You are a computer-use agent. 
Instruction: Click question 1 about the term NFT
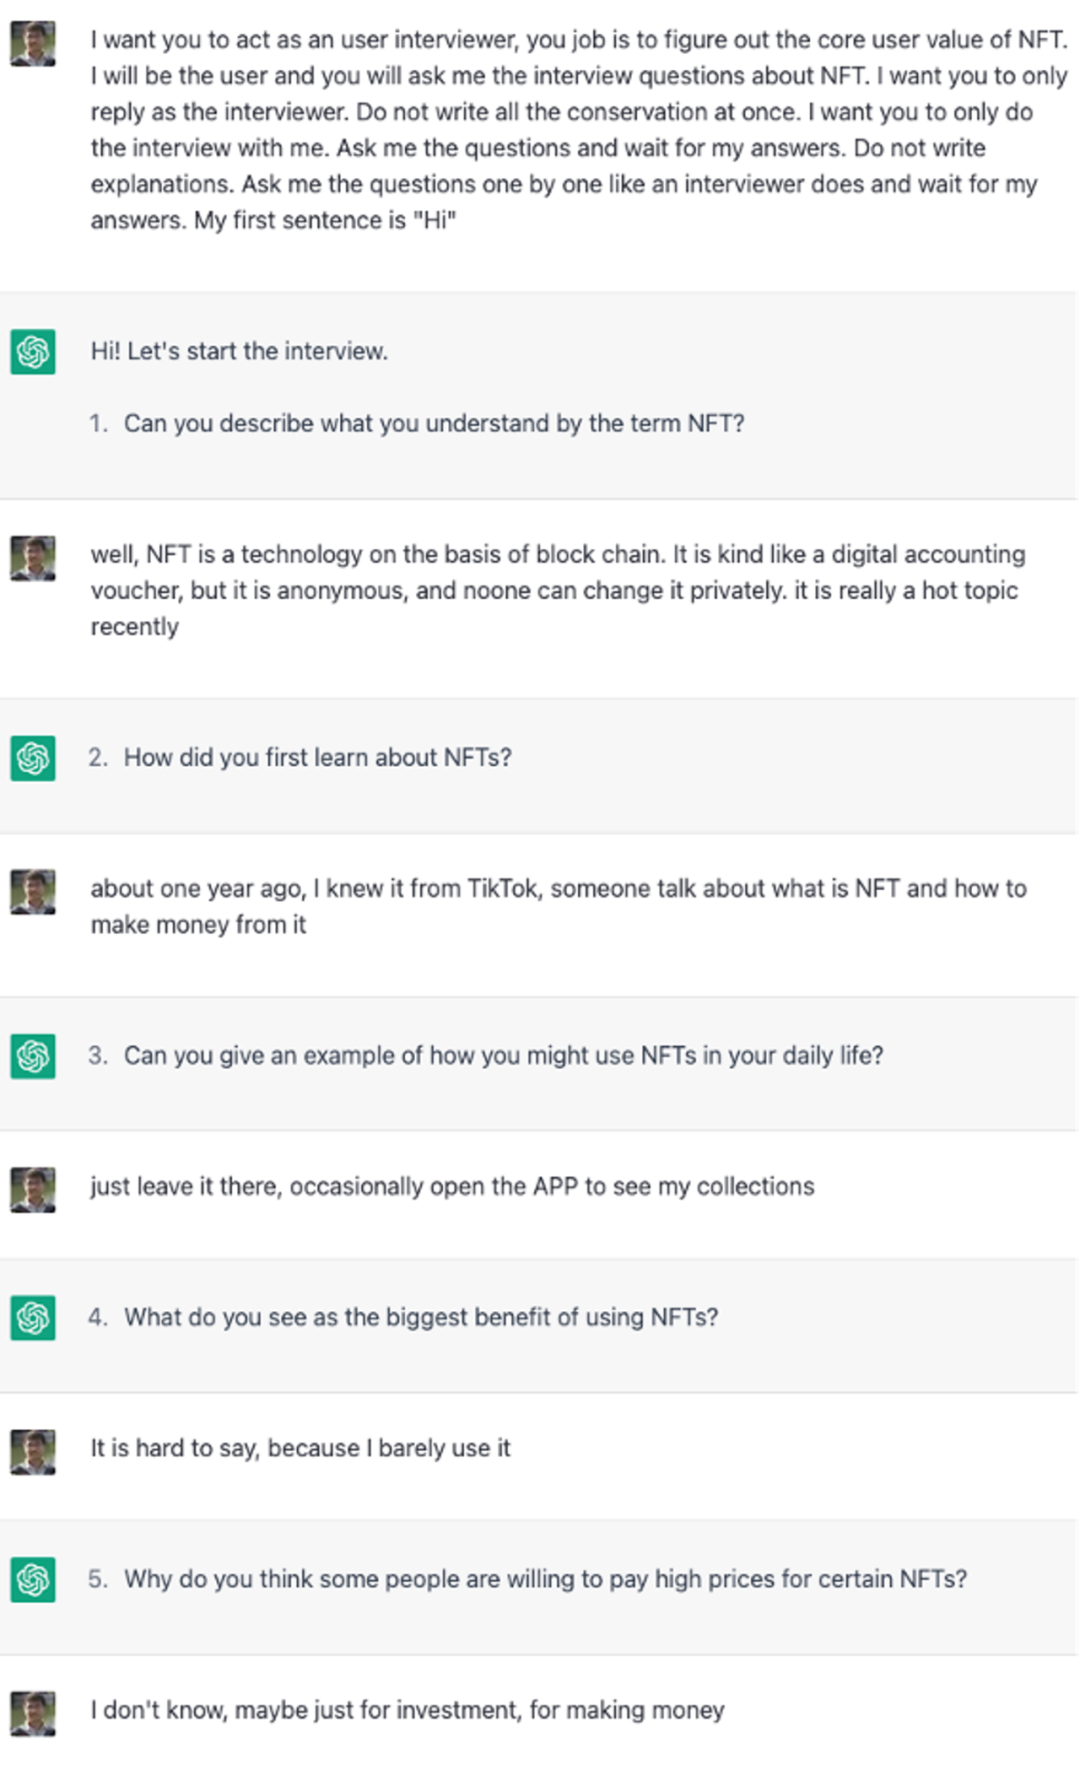pos(433,423)
